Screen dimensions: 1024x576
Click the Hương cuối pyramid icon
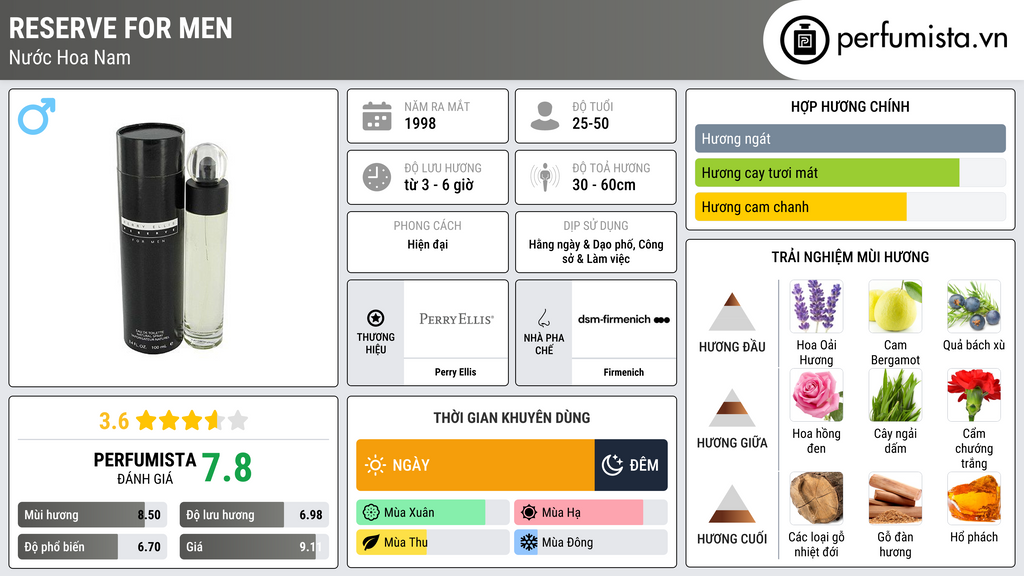click(x=732, y=504)
